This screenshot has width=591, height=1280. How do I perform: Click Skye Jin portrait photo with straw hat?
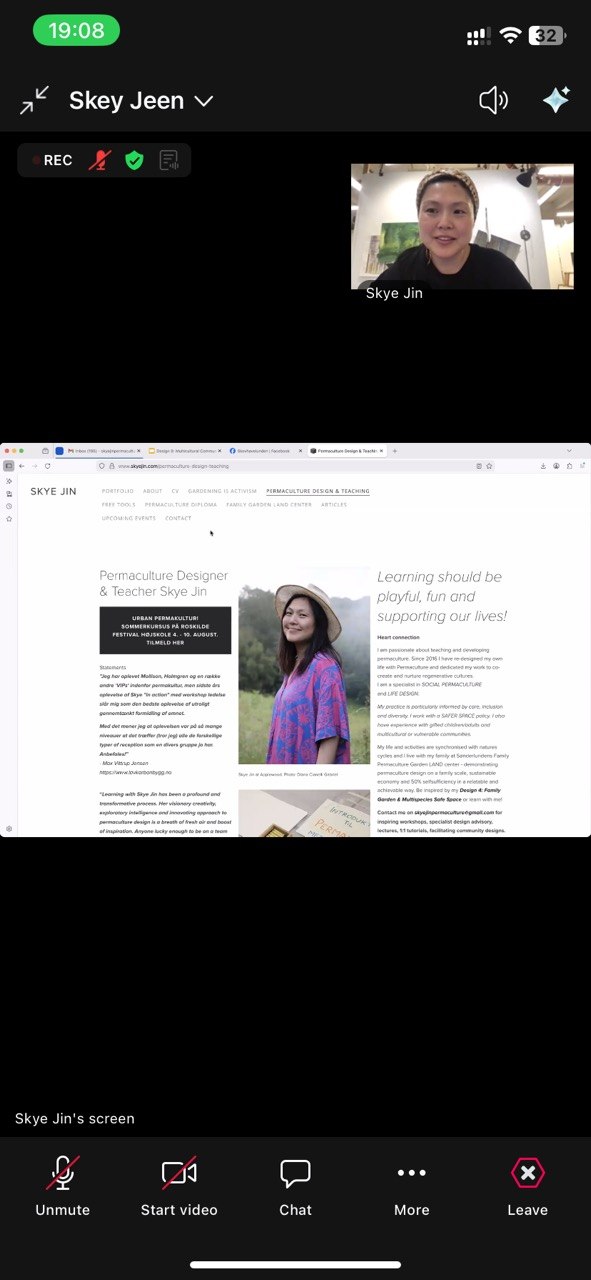304,666
